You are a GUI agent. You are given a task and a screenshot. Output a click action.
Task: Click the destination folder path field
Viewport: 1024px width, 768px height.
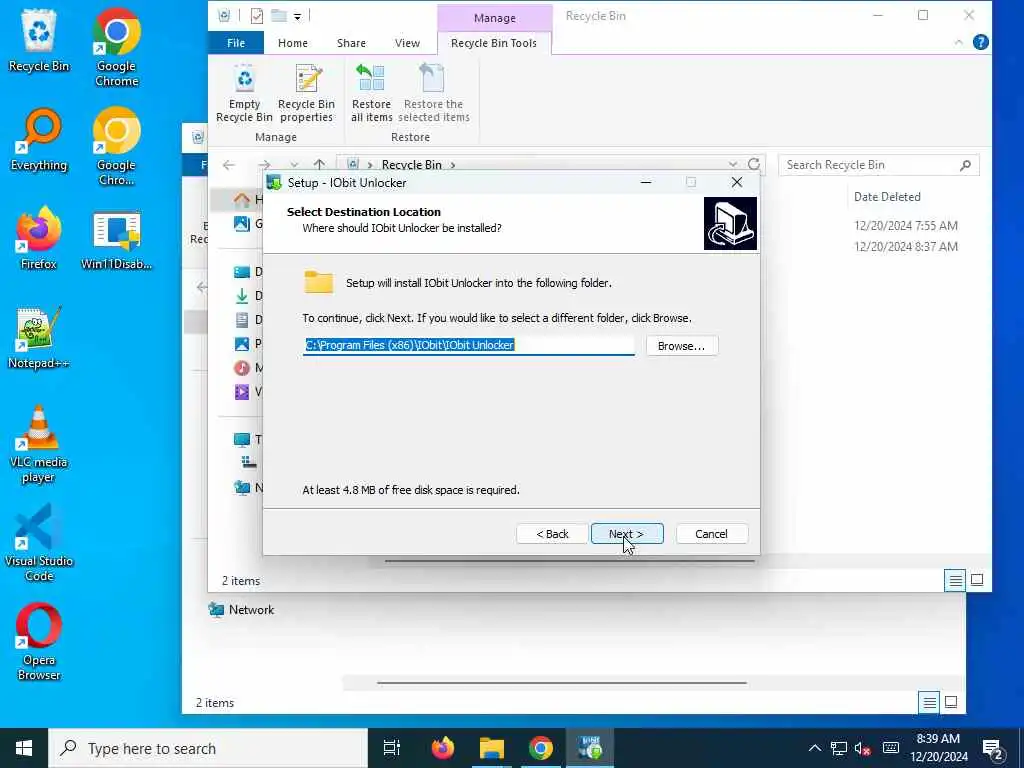[468, 345]
